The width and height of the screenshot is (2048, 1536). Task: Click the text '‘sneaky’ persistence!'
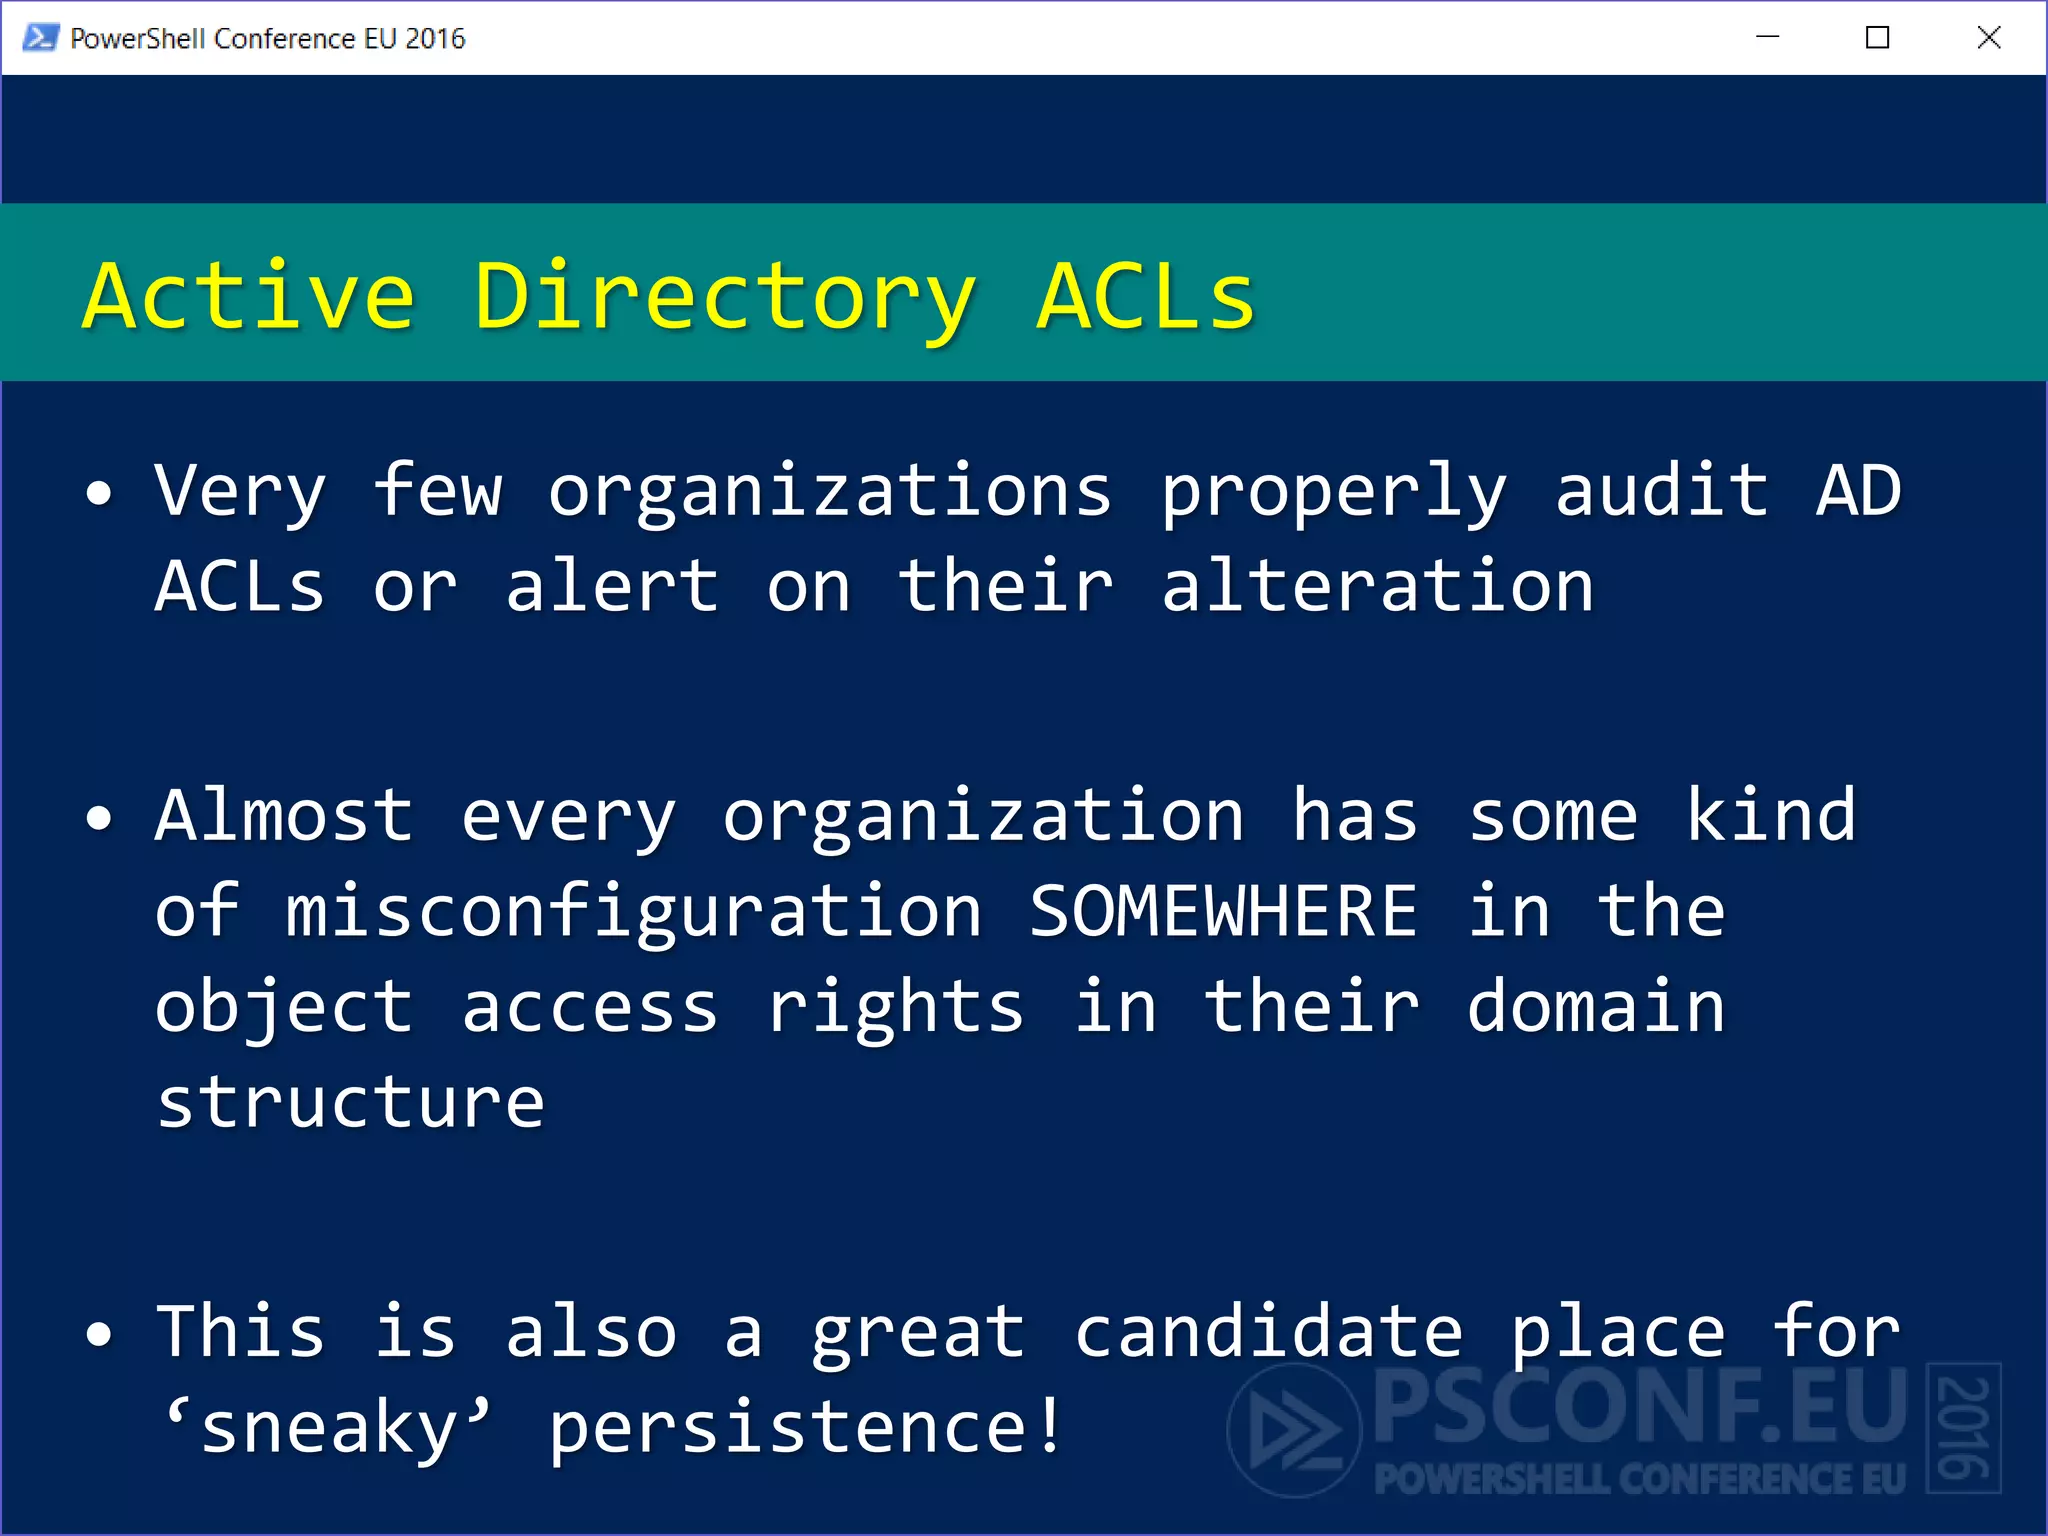coord(612,1428)
